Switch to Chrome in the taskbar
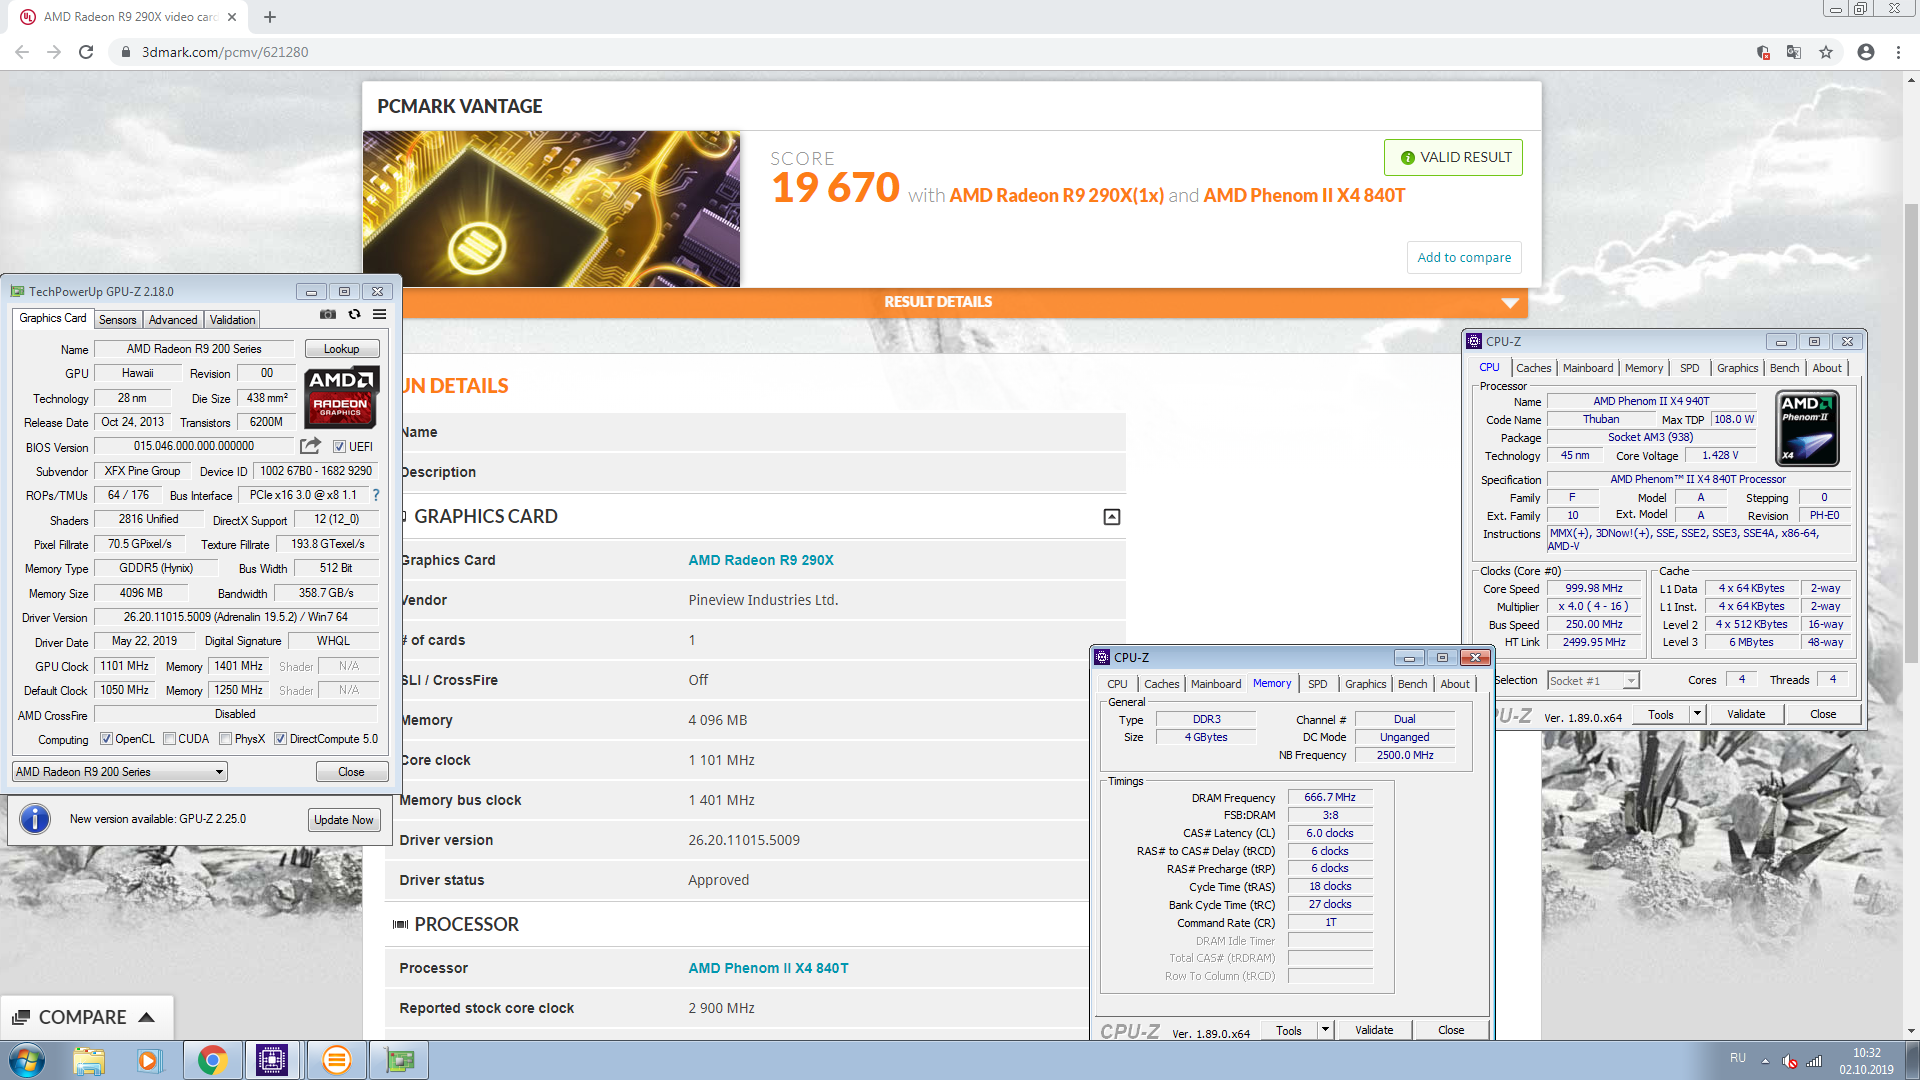The height and width of the screenshot is (1080, 1920). pos(212,1060)
